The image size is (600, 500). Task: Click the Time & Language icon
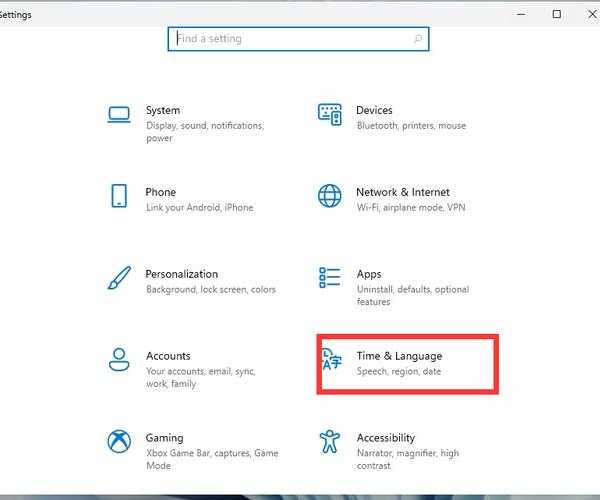click(331, 360)
